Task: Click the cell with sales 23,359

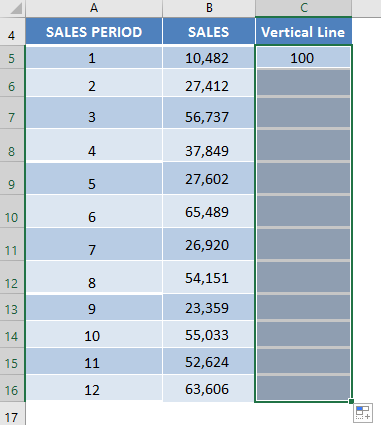Action: (209, 307)
